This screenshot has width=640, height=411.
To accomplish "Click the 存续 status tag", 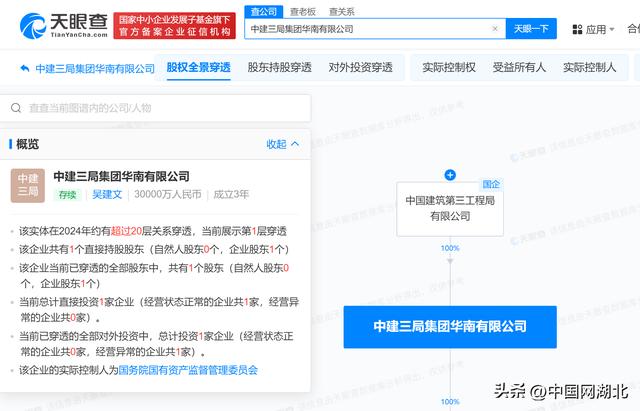I will [x=67, y=195].
